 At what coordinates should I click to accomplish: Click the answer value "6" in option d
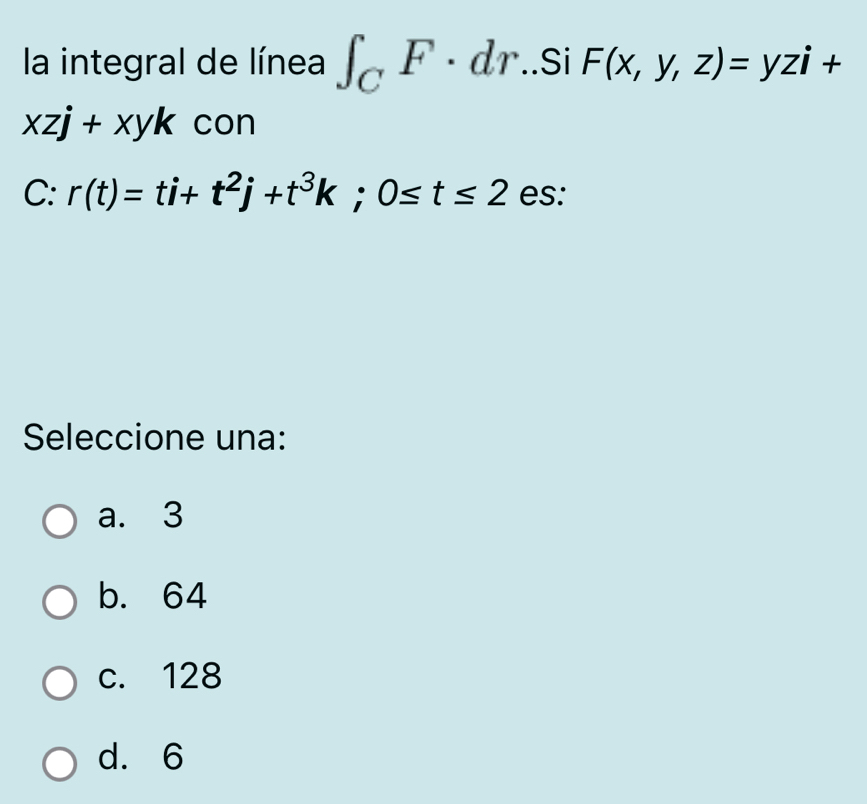click(172, 759)
